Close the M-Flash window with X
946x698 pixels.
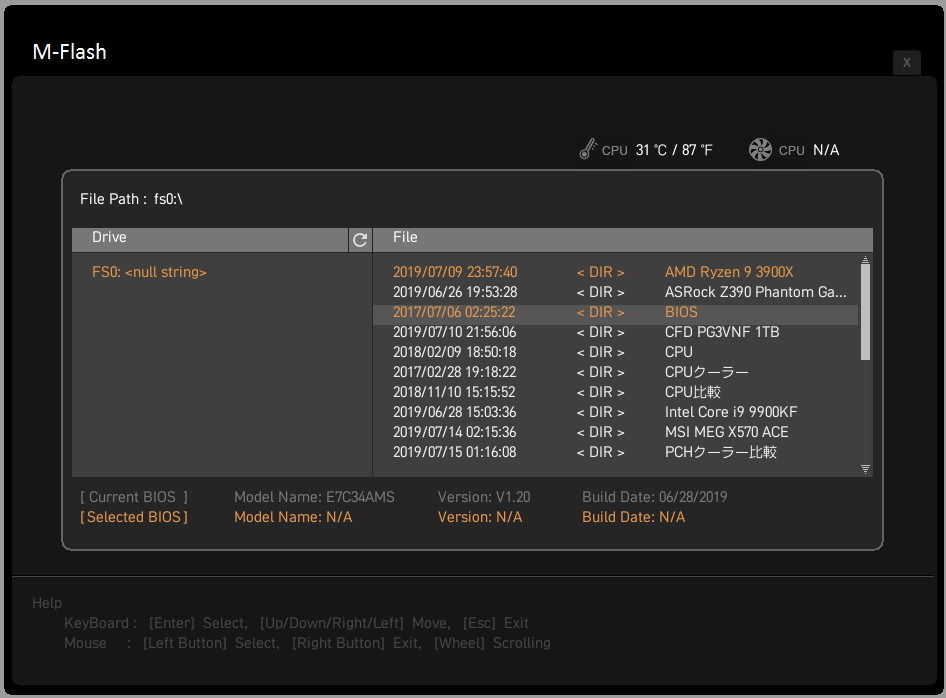pyautogui.click(x=906, y=62)
